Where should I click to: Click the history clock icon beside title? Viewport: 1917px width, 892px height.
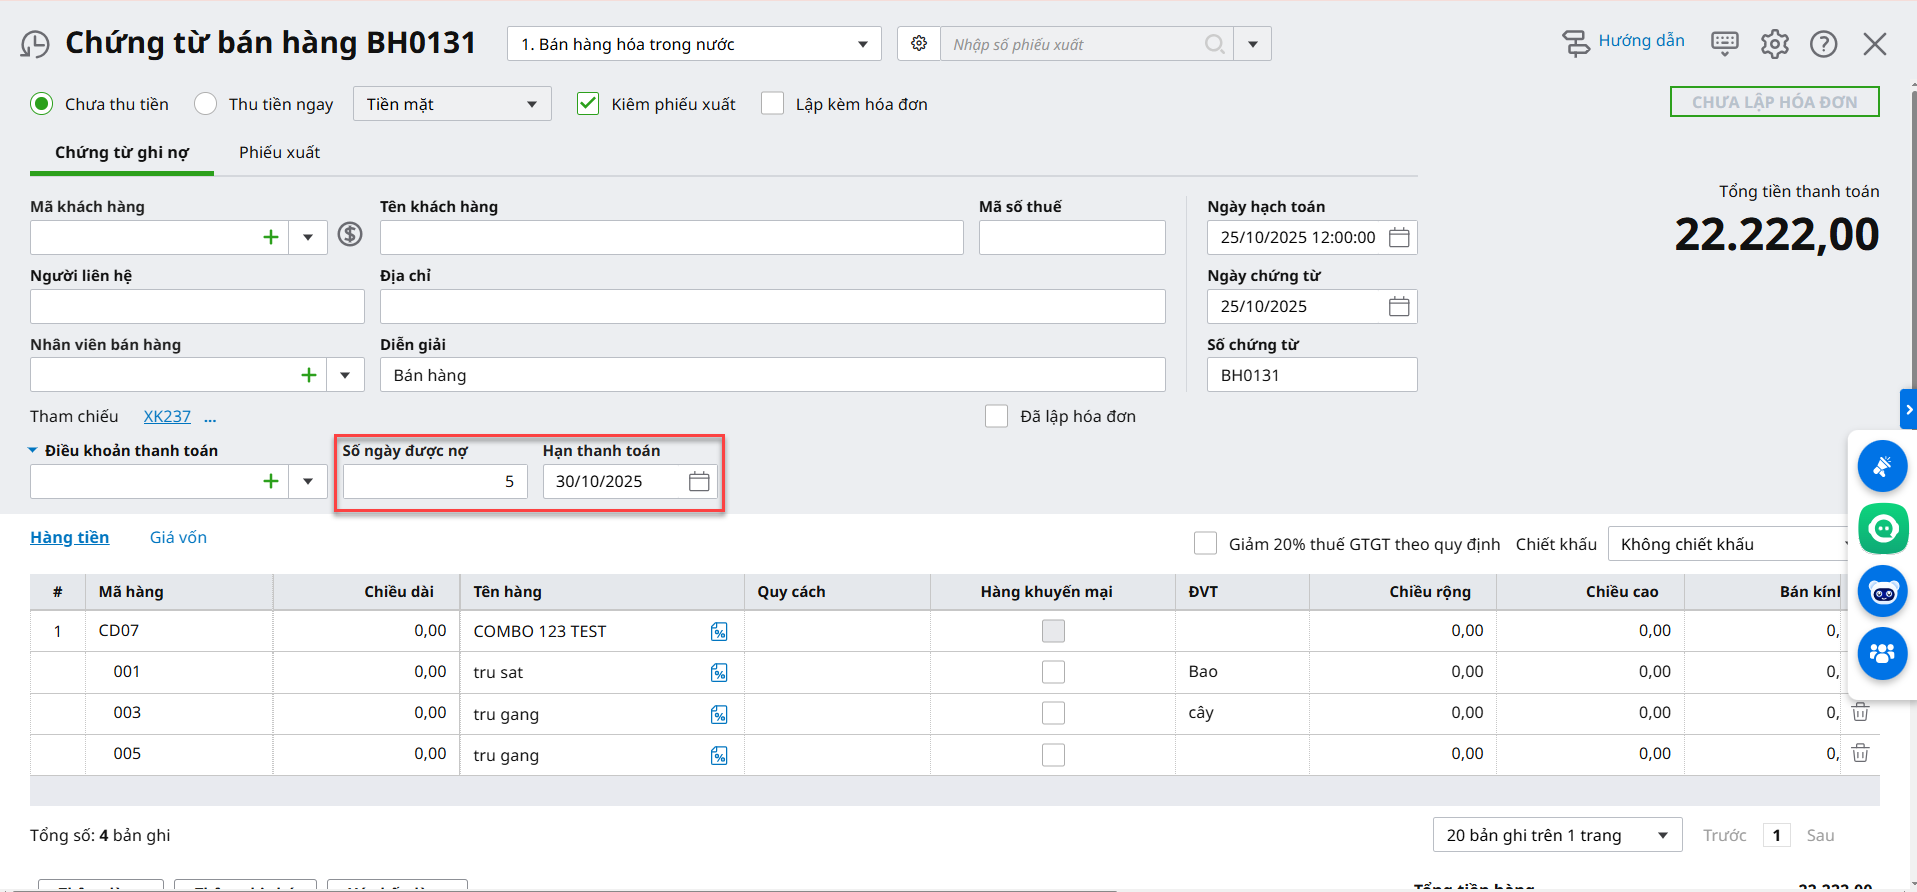[35, 45]
